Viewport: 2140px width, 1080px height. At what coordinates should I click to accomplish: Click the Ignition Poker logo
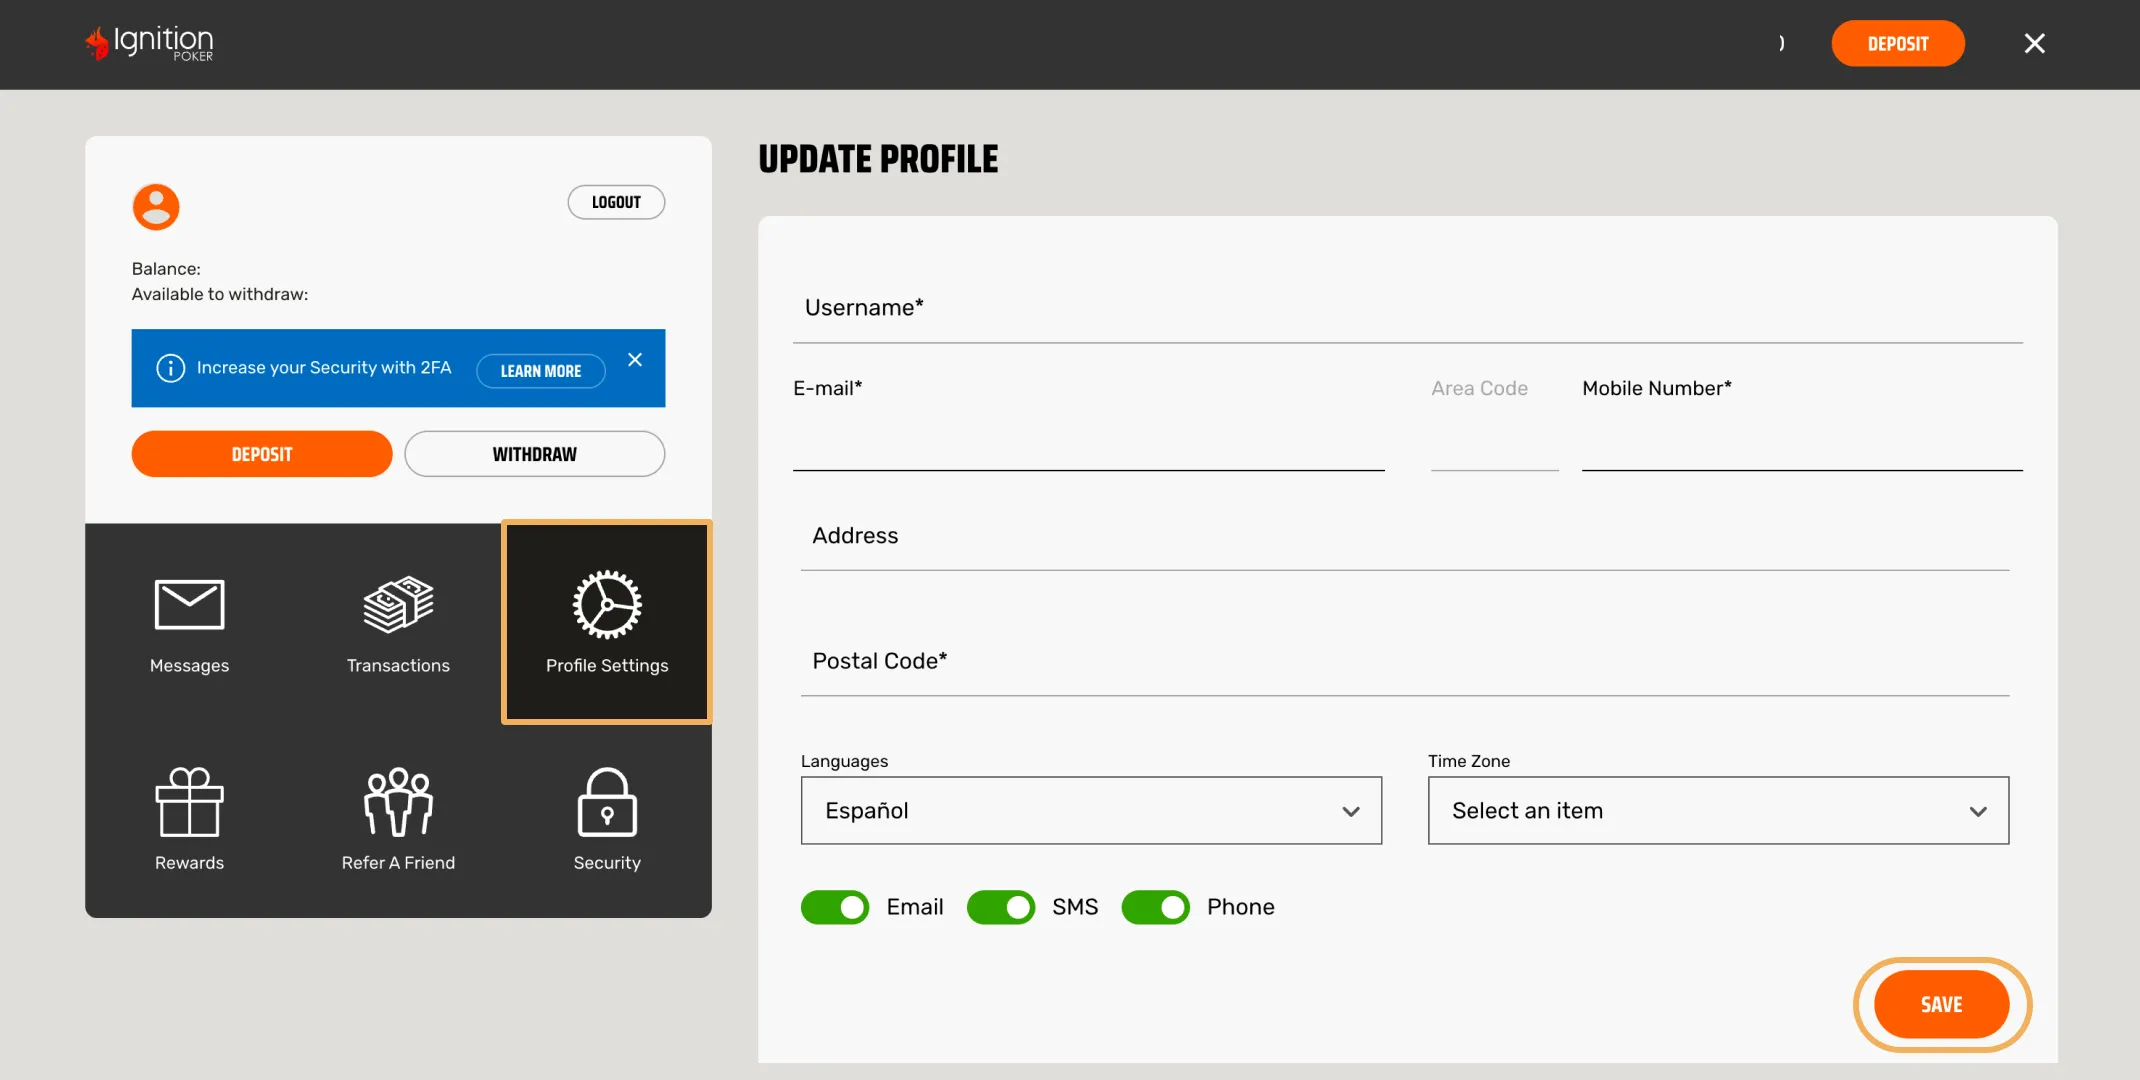(149, 43)
